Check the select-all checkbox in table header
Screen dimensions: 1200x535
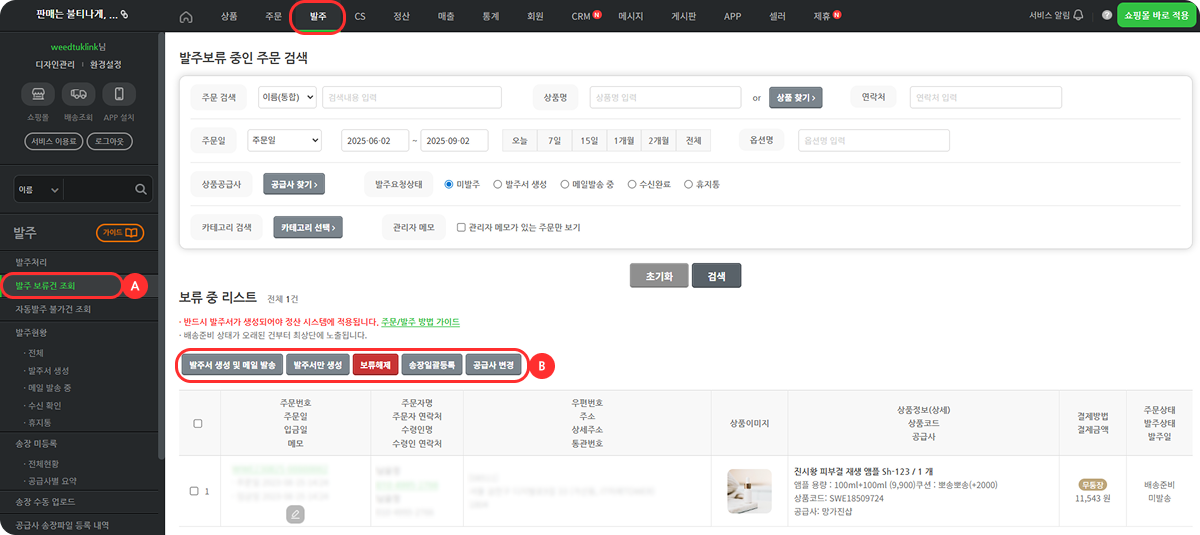[x=197, y=424]
